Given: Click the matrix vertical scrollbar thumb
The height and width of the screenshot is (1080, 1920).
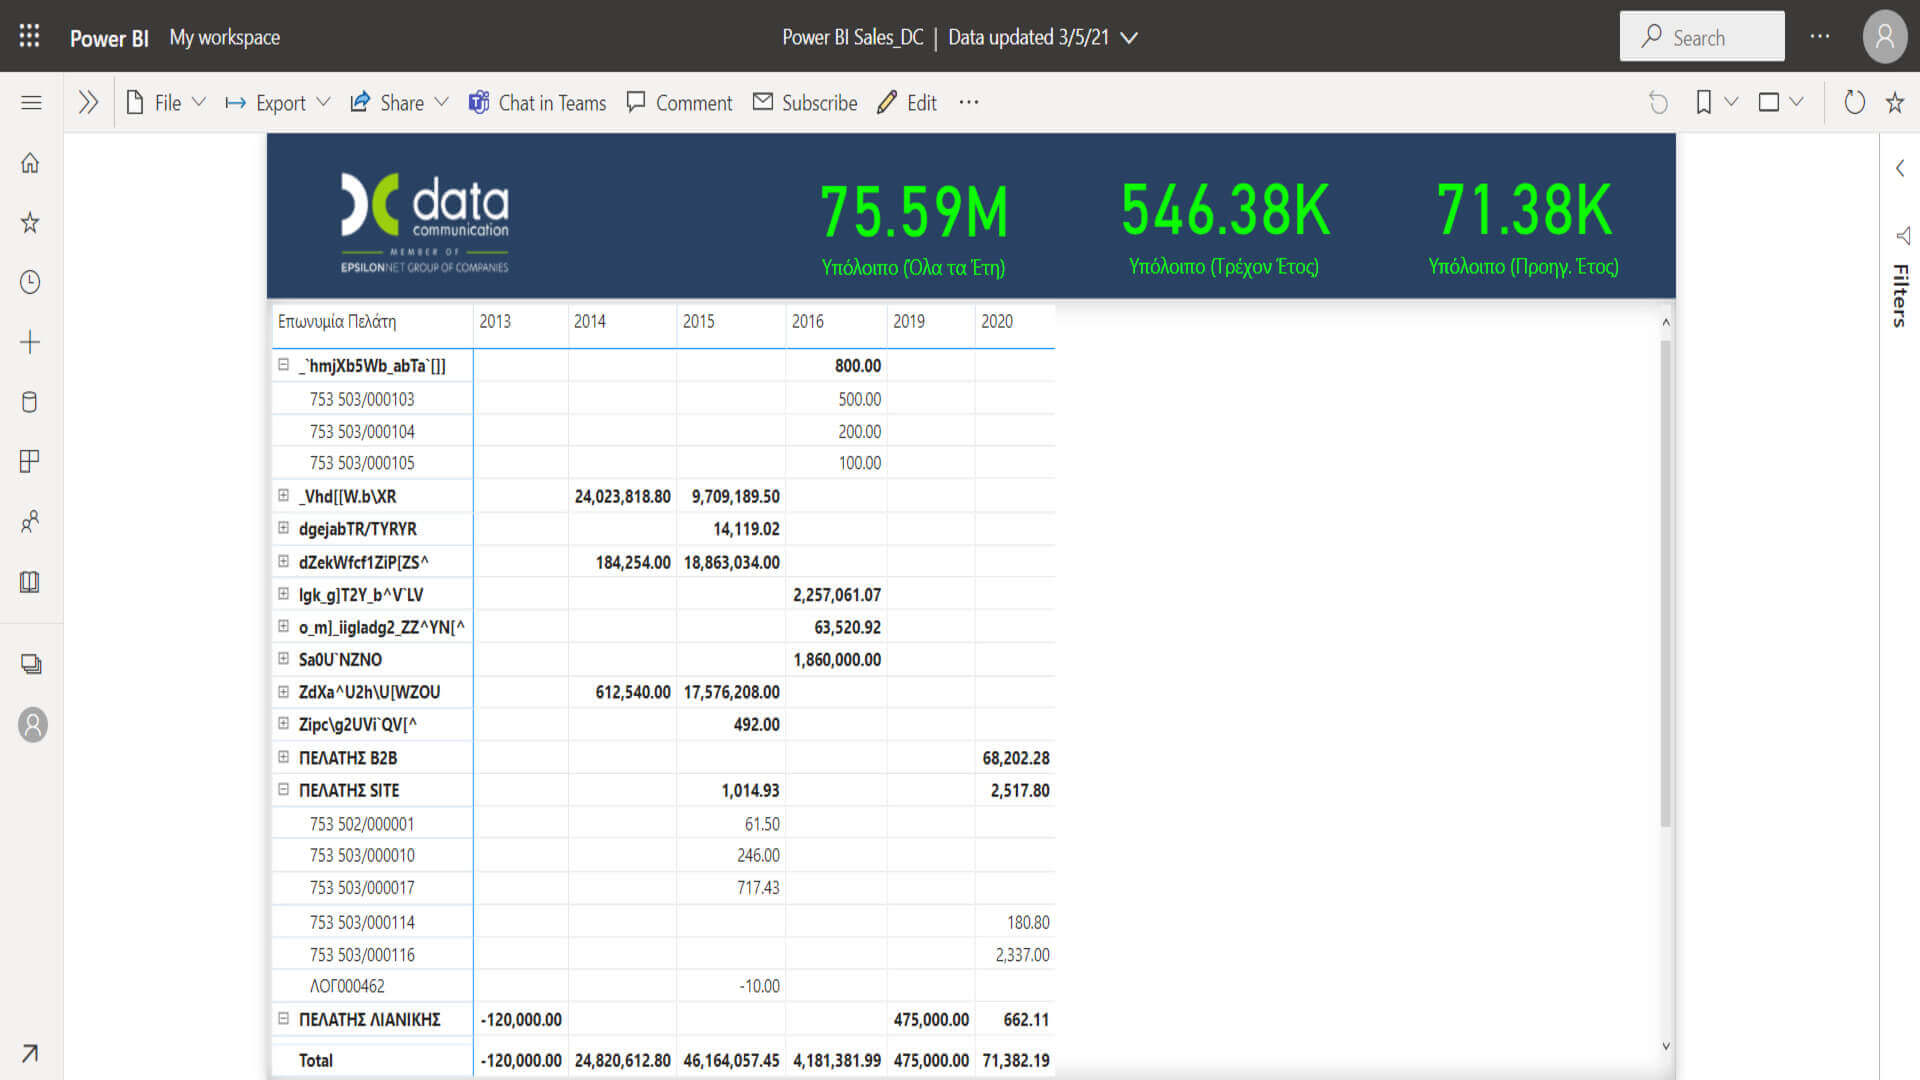Looking at the screenshot, I should [x=1666, y=583].
